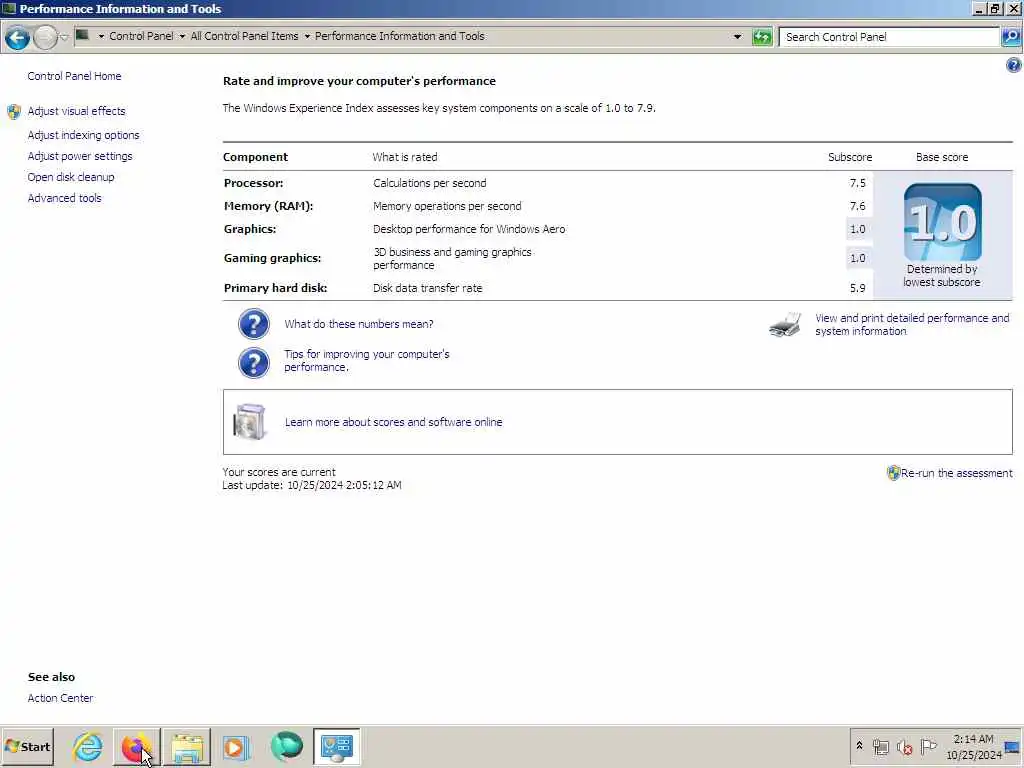Click Graphics subscore 1.0
Image resolution: width=1024 pixels, height=768 pixels.
tap(857, 229)
